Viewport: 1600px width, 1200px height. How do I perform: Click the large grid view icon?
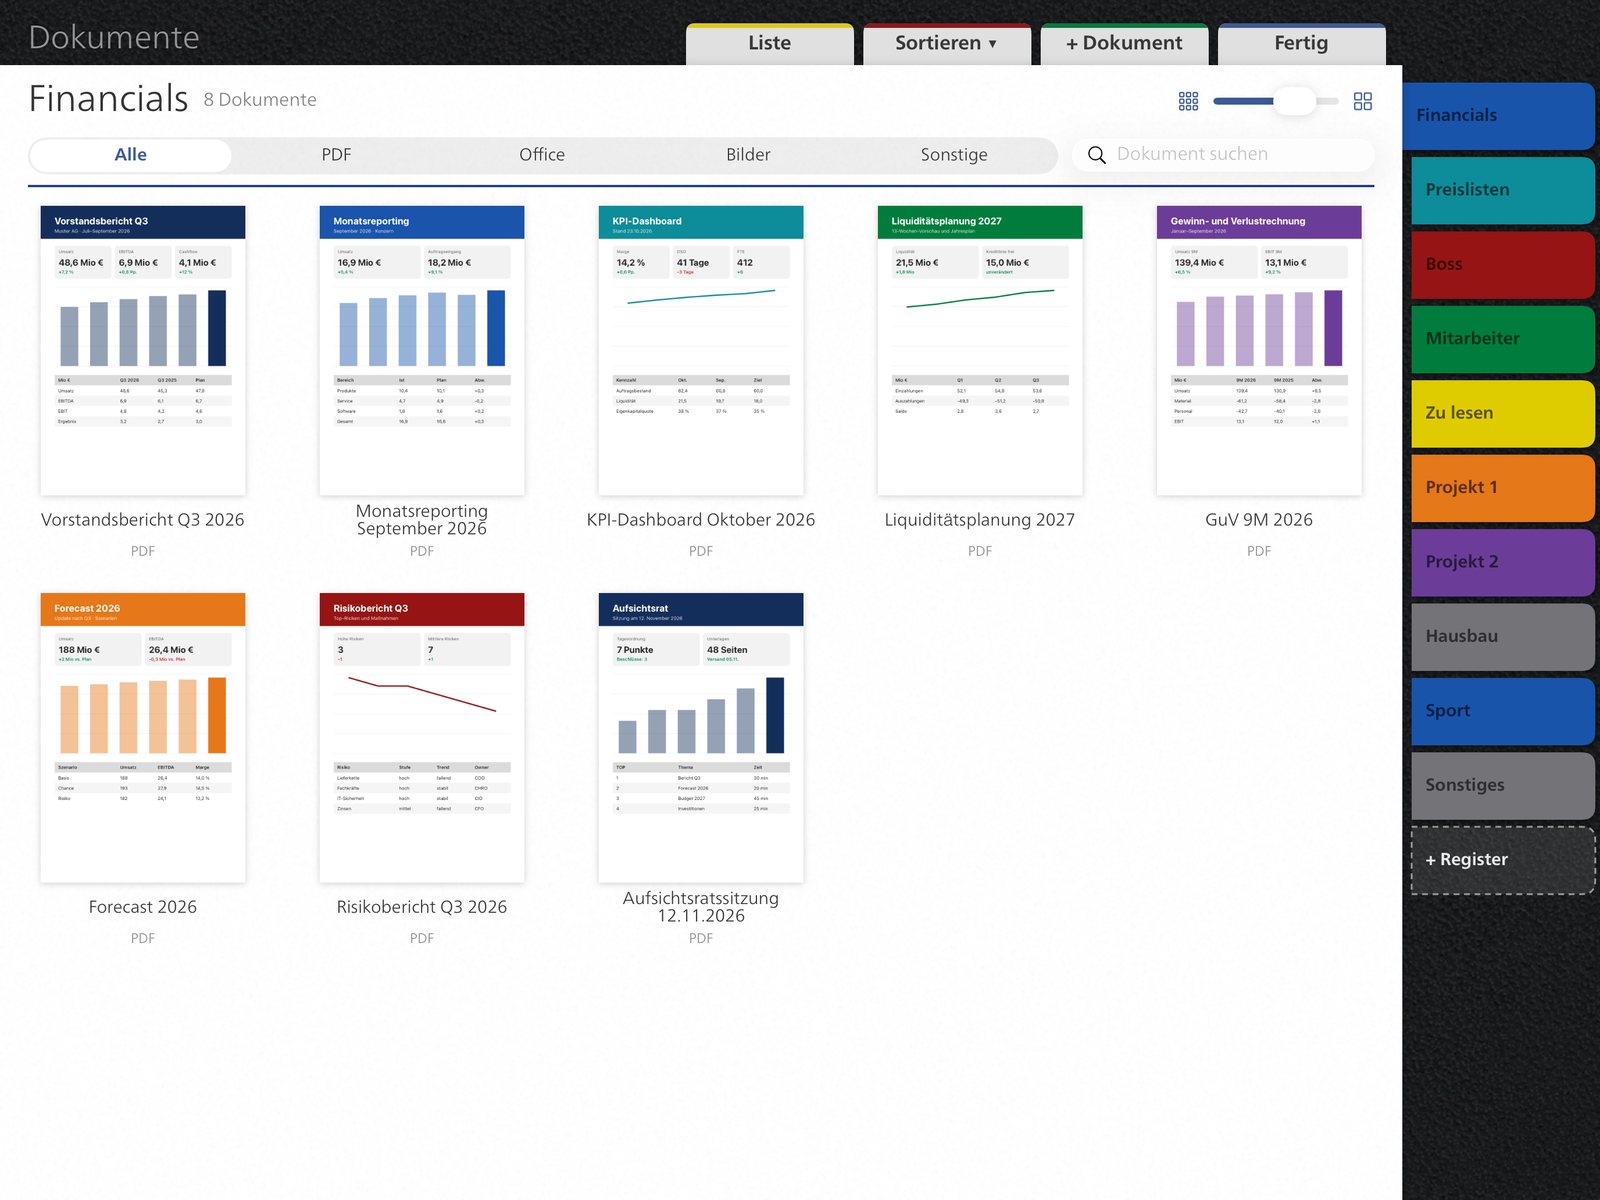pos(1362,101)
